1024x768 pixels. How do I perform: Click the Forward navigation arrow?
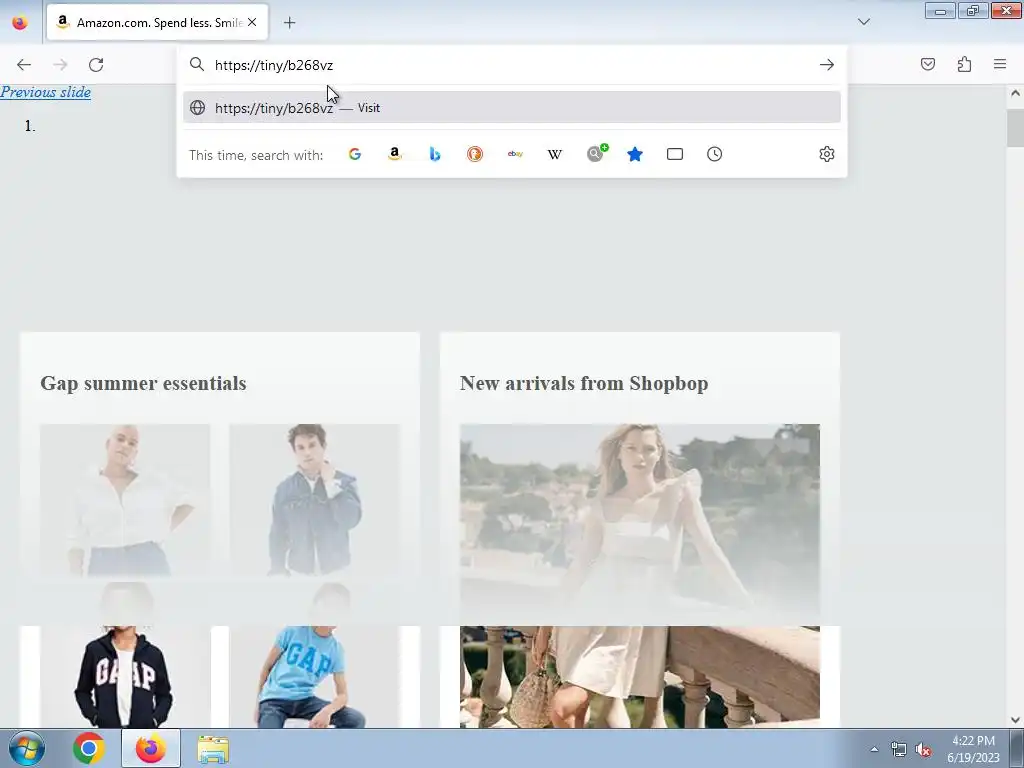60,65
